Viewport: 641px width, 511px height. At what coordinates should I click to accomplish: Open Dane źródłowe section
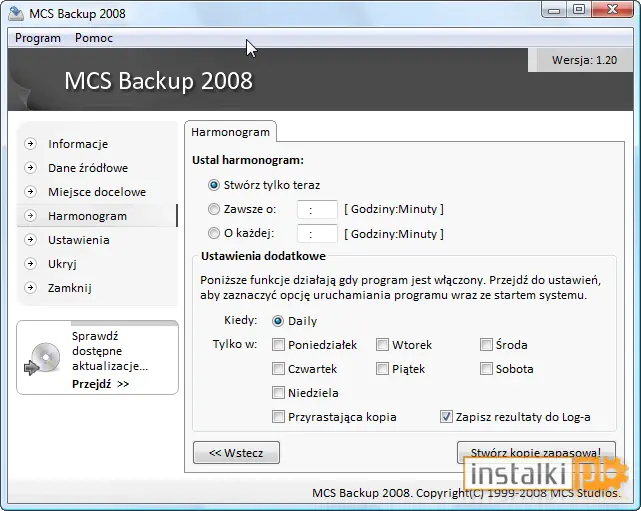coord(88,168)
